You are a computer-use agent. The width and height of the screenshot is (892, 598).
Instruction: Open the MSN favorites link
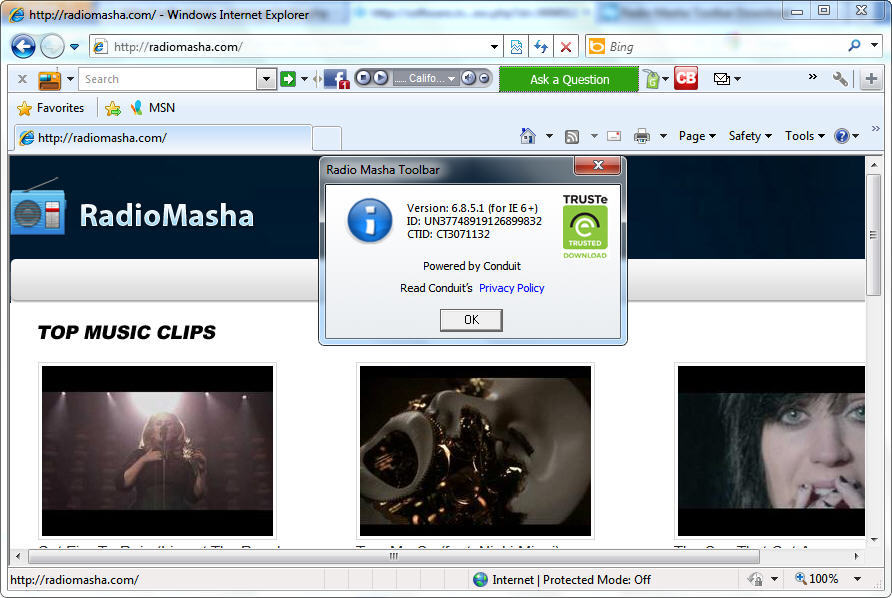tap(152, 108)
